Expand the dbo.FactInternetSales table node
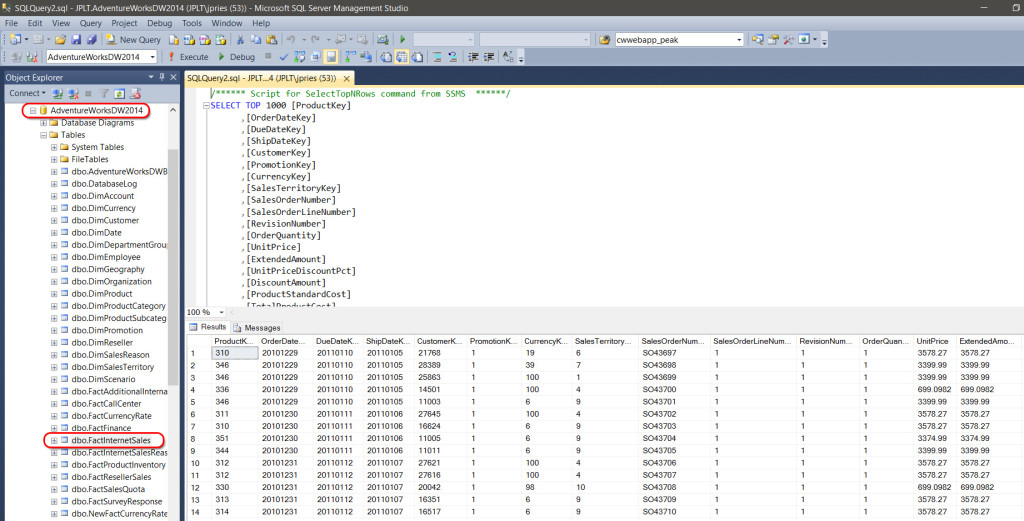The image size is (1024, 521). click(54, 440)
